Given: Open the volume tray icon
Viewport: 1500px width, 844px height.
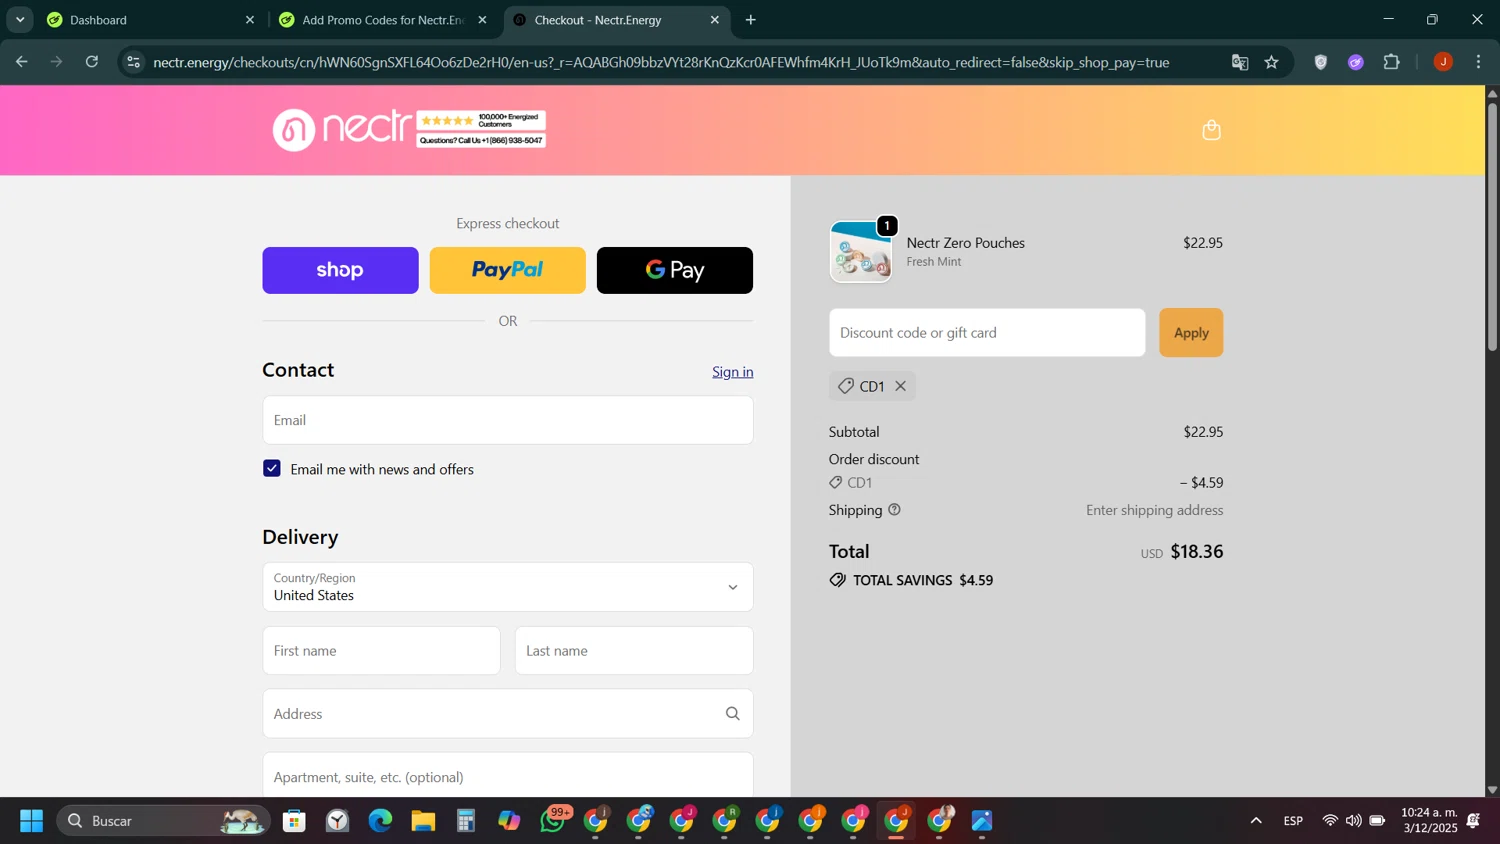Looking at the screenshot, I should click(1353, 821).
